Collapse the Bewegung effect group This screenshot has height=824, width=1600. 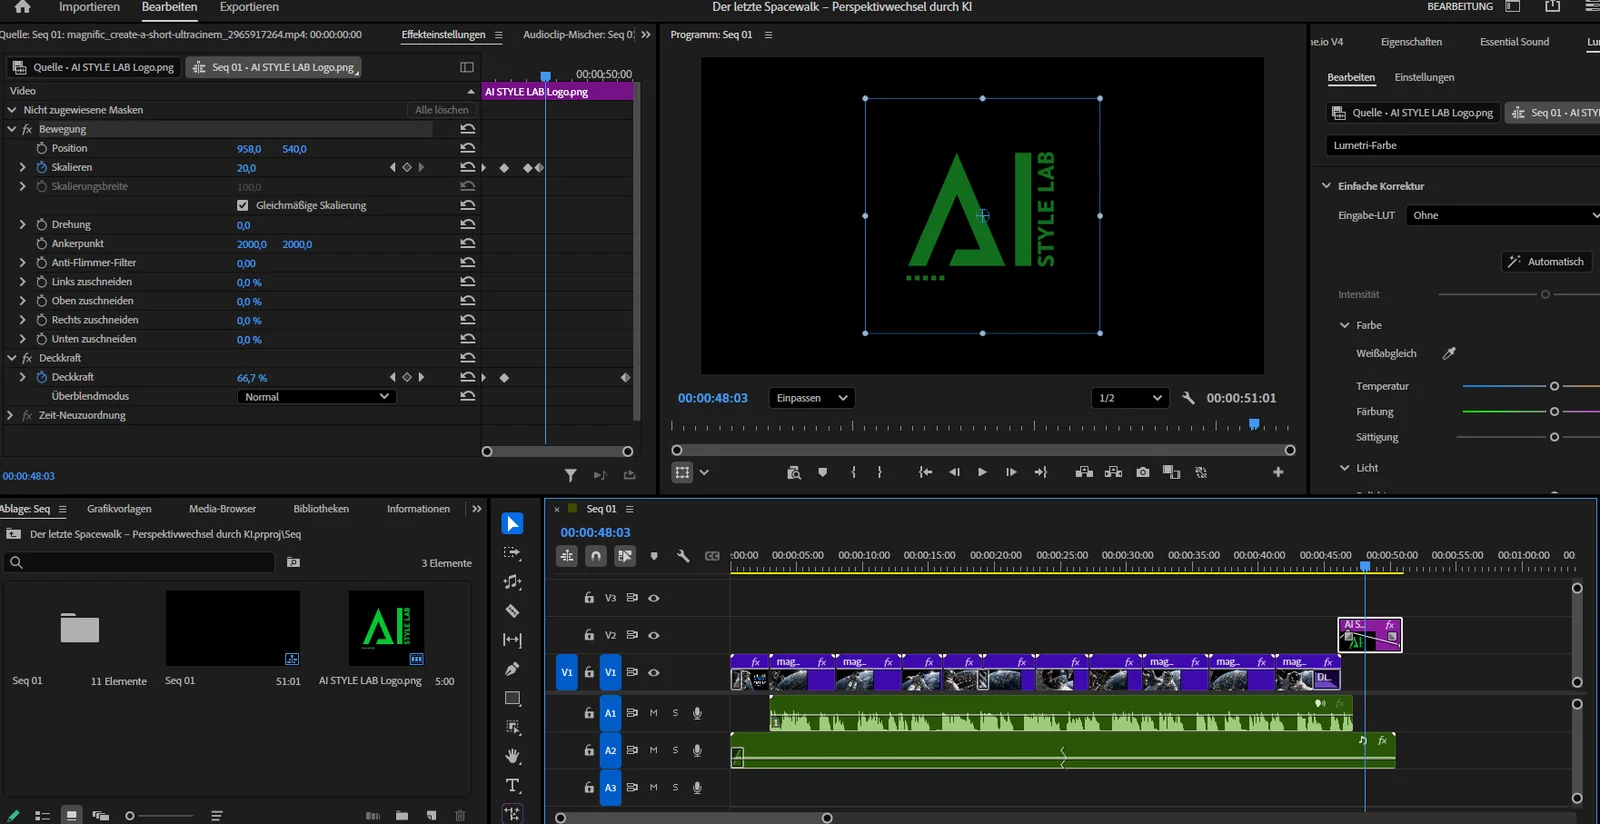click(11, 129)
